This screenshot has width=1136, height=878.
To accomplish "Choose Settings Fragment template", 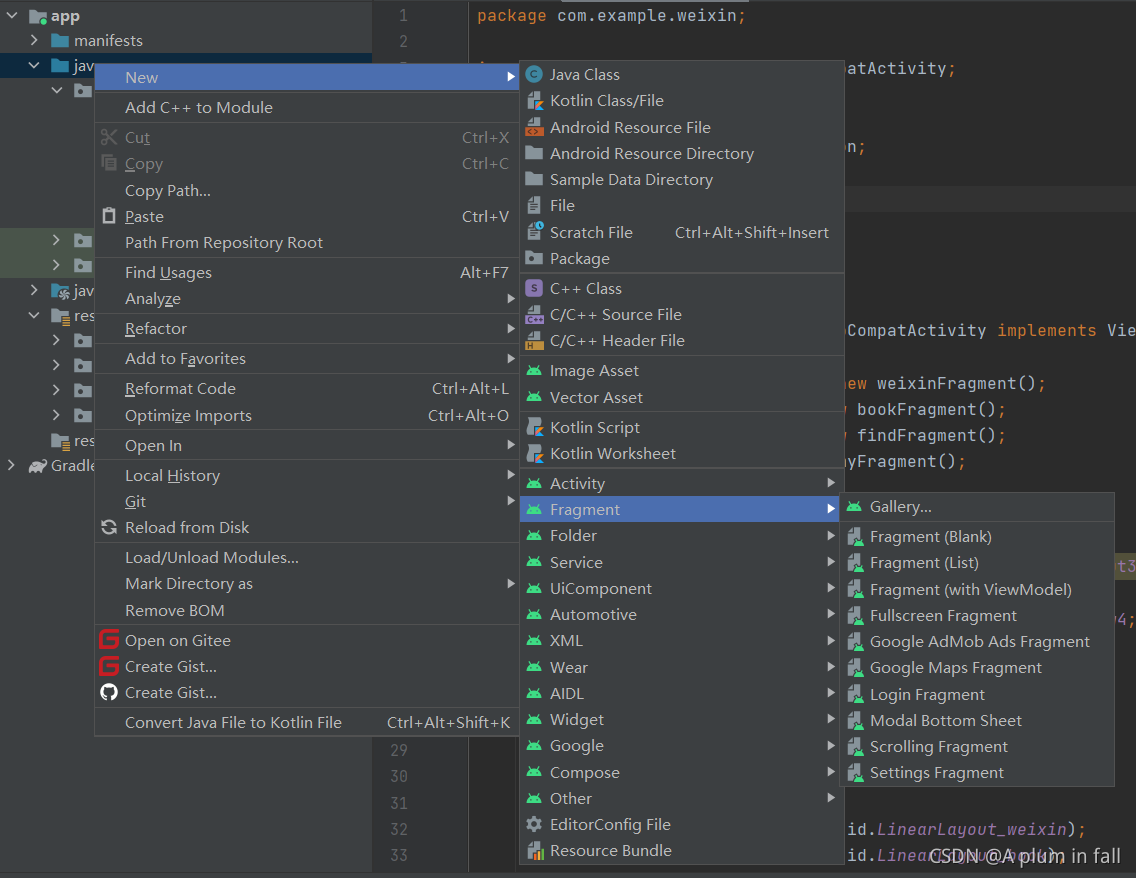I will point(977,773).
